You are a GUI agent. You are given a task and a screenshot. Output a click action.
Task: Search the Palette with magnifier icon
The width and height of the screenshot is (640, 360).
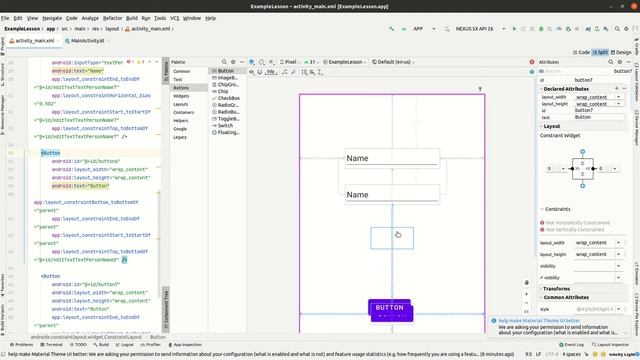(224, 62)
